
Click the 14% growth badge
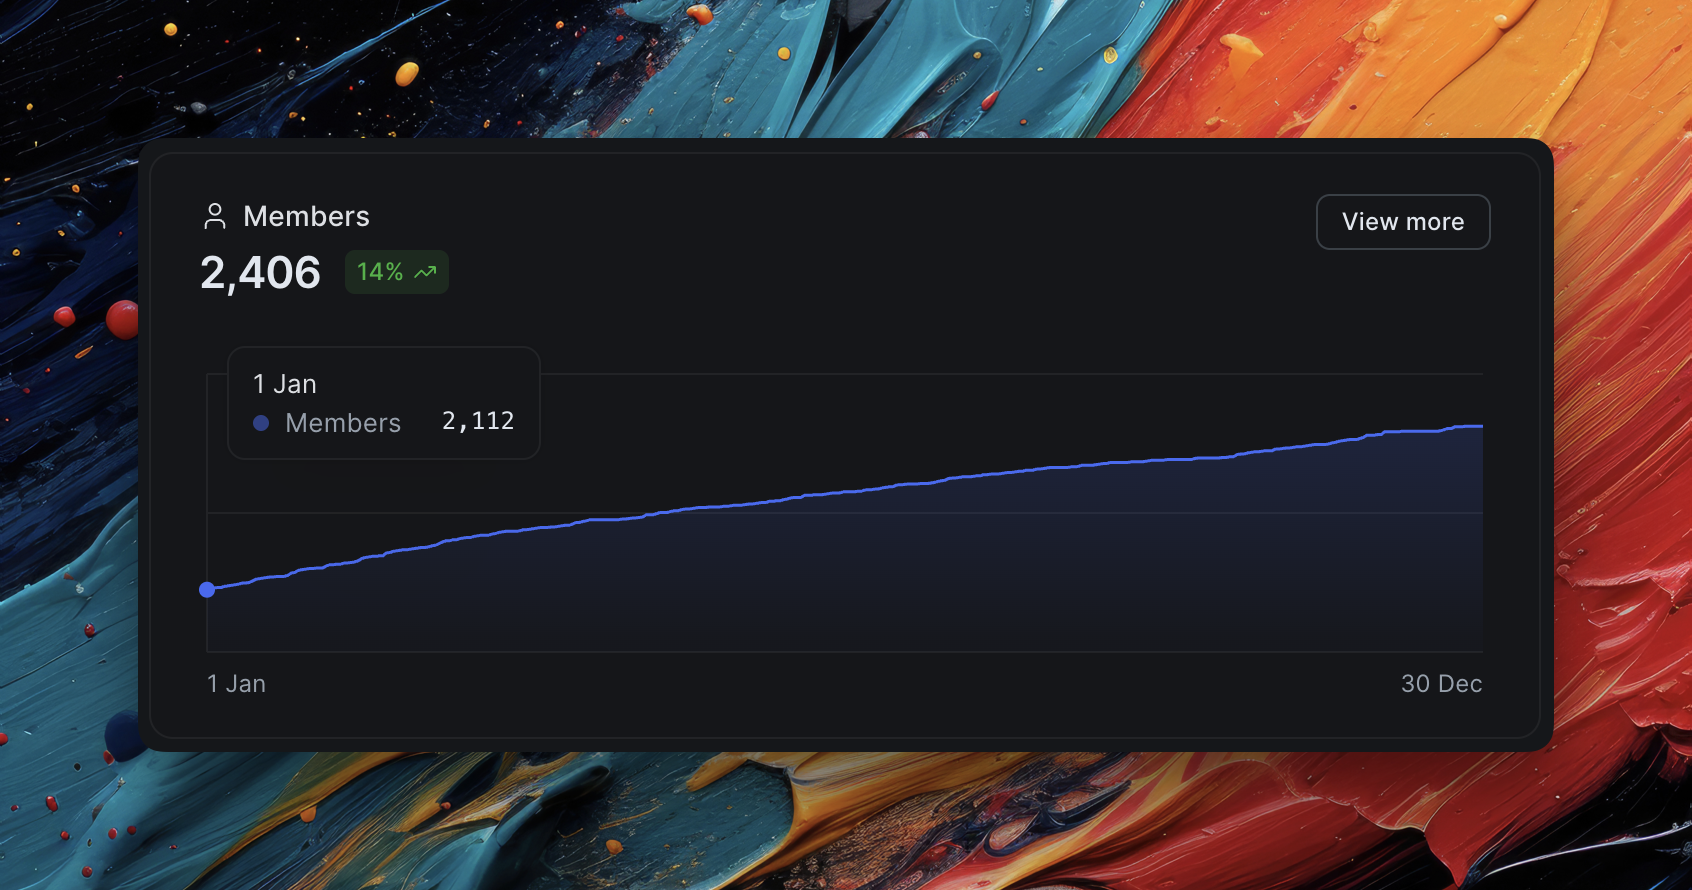click(x=397, y=272)
